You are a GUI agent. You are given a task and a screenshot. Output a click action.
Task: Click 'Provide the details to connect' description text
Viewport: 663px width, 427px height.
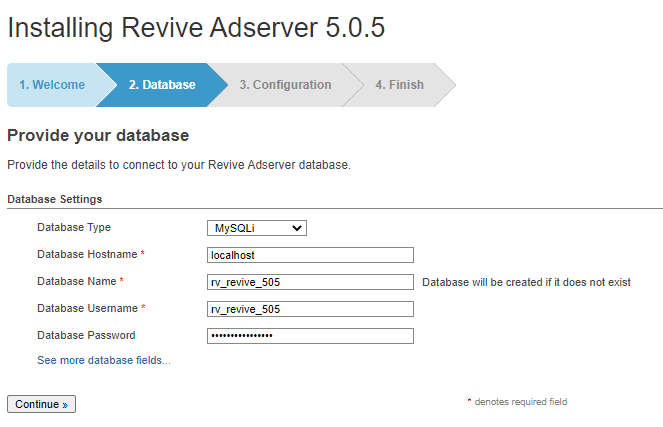(x=179, y=164)
